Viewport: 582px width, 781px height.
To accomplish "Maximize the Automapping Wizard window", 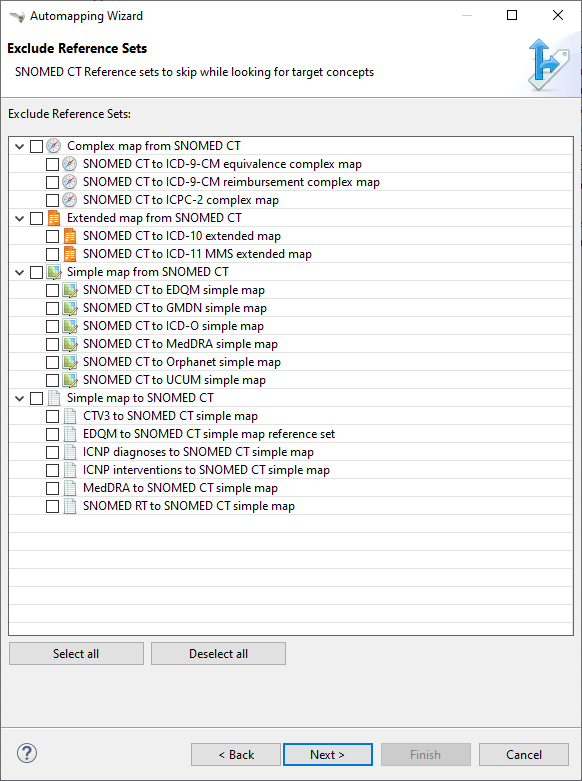I will point(512,15).
